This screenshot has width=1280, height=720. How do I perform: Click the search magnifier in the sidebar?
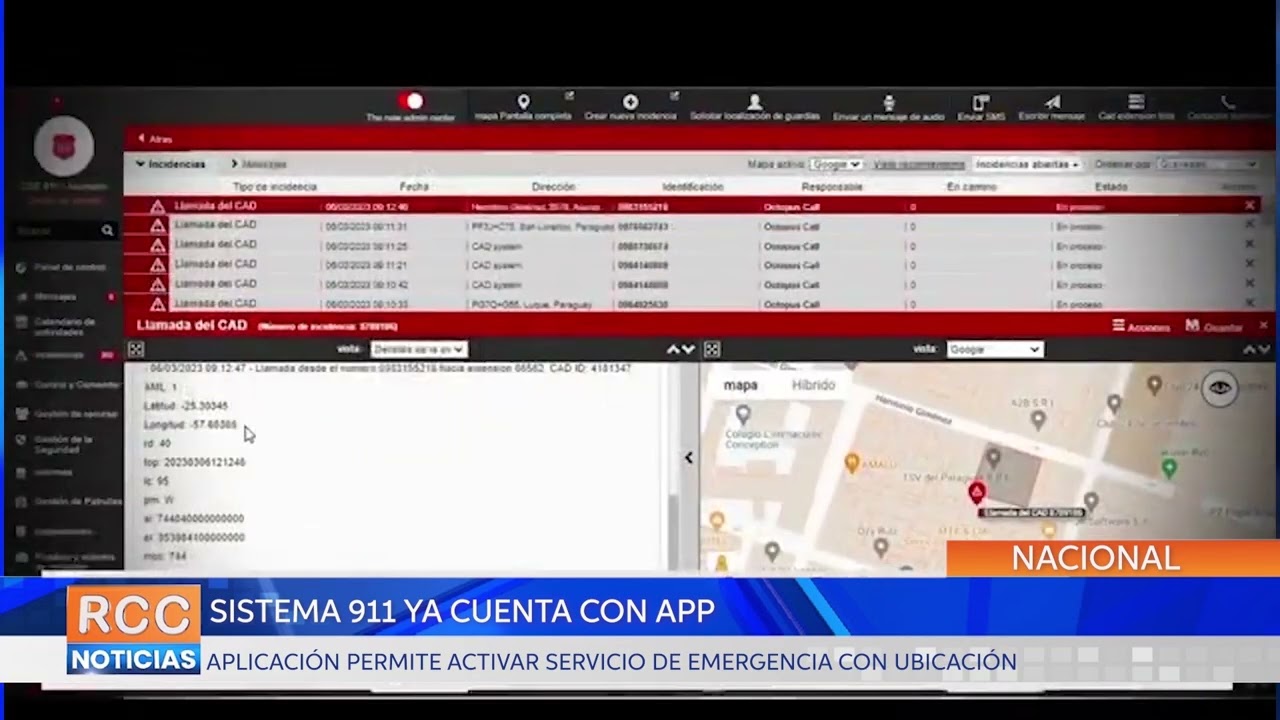[107, 230]
